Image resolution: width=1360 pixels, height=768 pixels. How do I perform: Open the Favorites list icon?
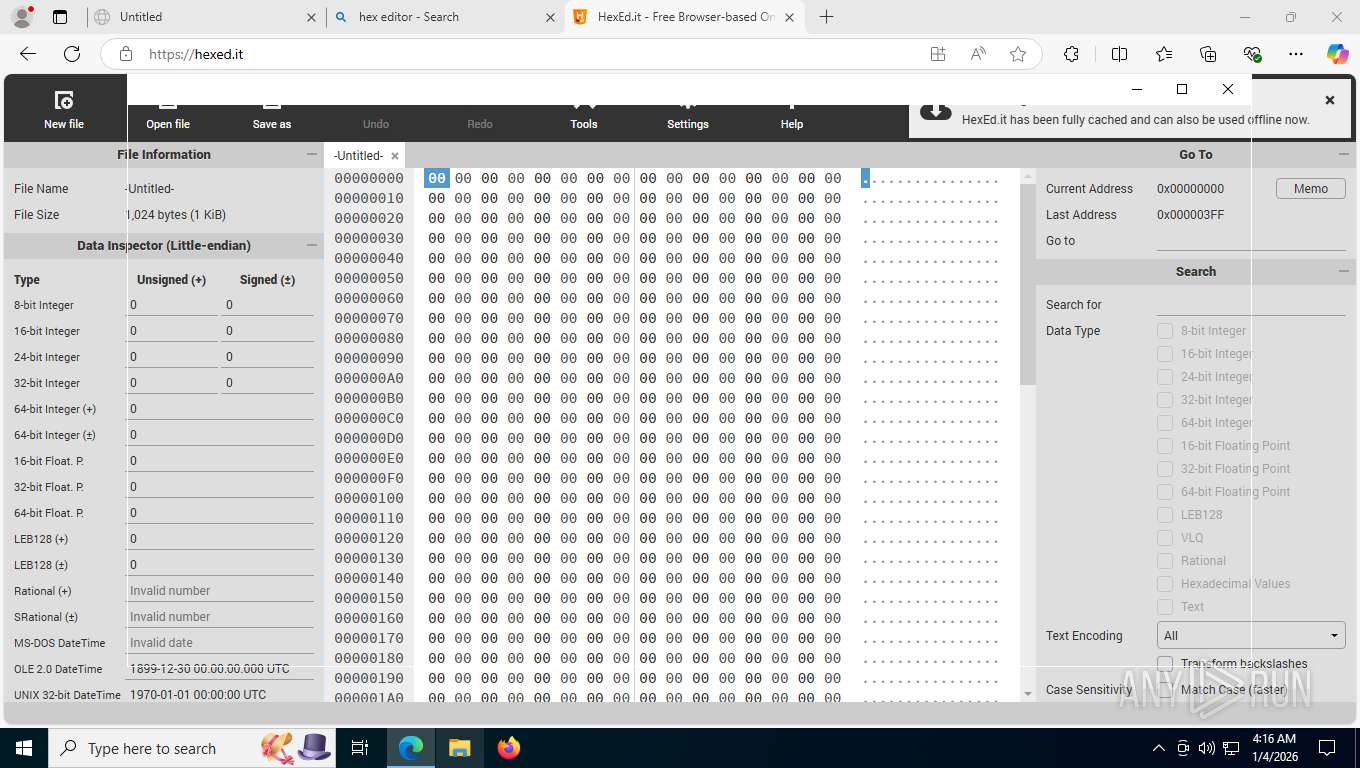pos(1164,54)
